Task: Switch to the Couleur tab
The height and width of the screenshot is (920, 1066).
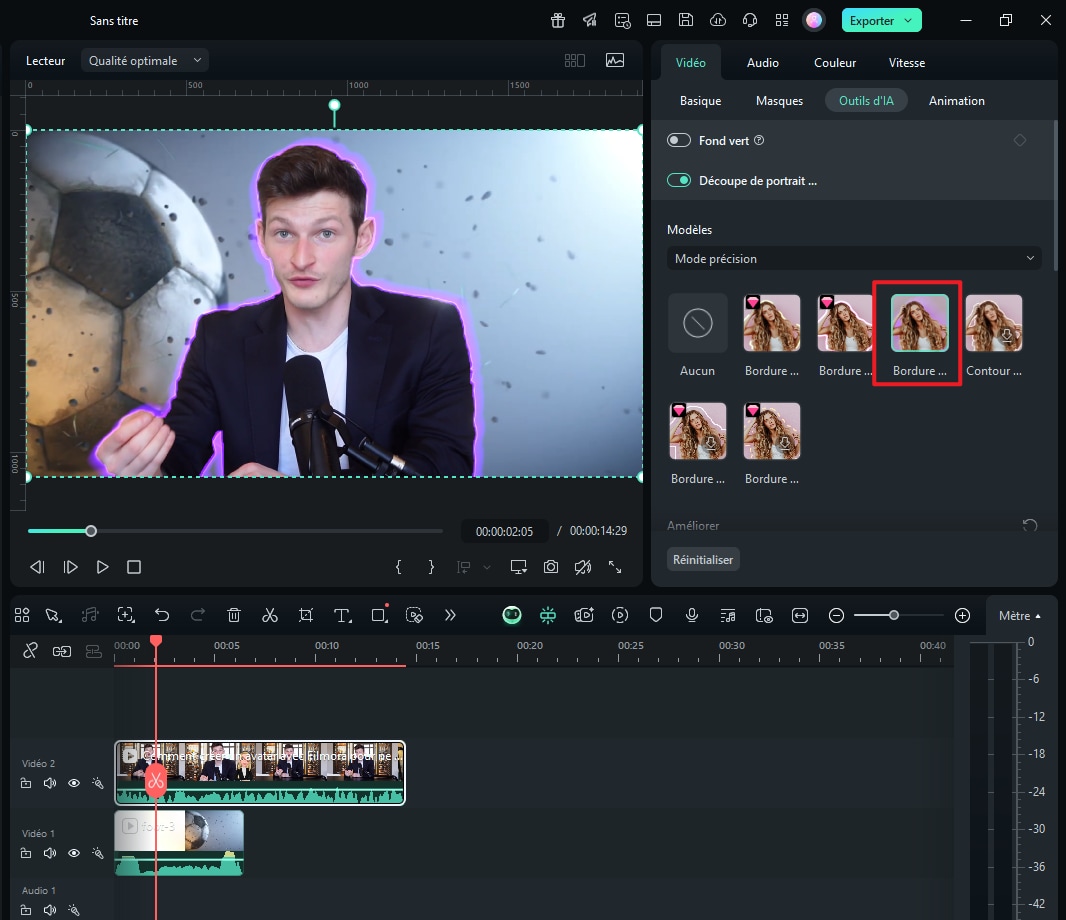Action: (835, 63)
